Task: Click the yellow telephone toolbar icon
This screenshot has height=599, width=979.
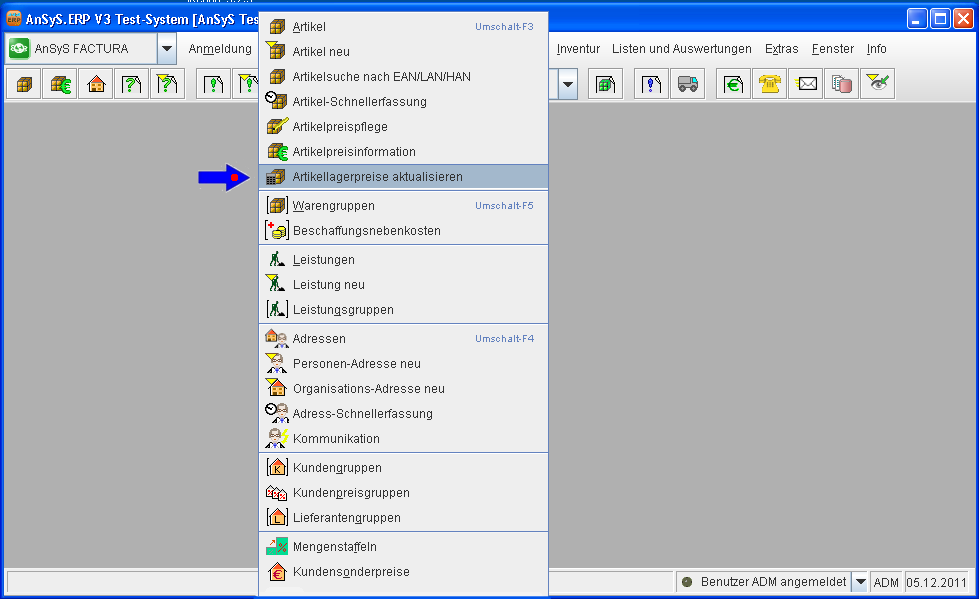Action: coord(769,85)
